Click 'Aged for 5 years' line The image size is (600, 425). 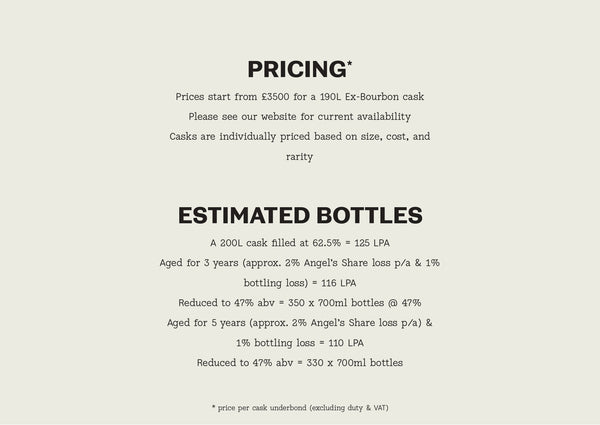[300, 323]
